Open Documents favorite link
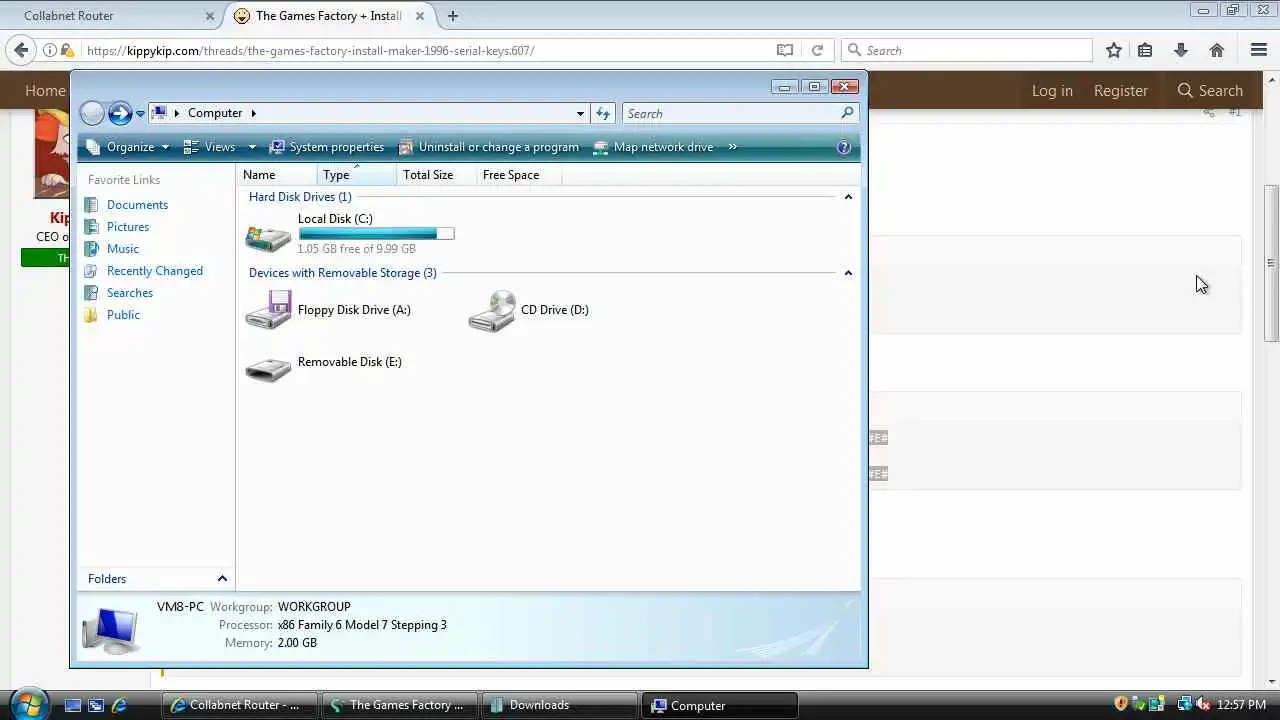This screenshot has width=1280, height=720. click(x=137, y=205)
